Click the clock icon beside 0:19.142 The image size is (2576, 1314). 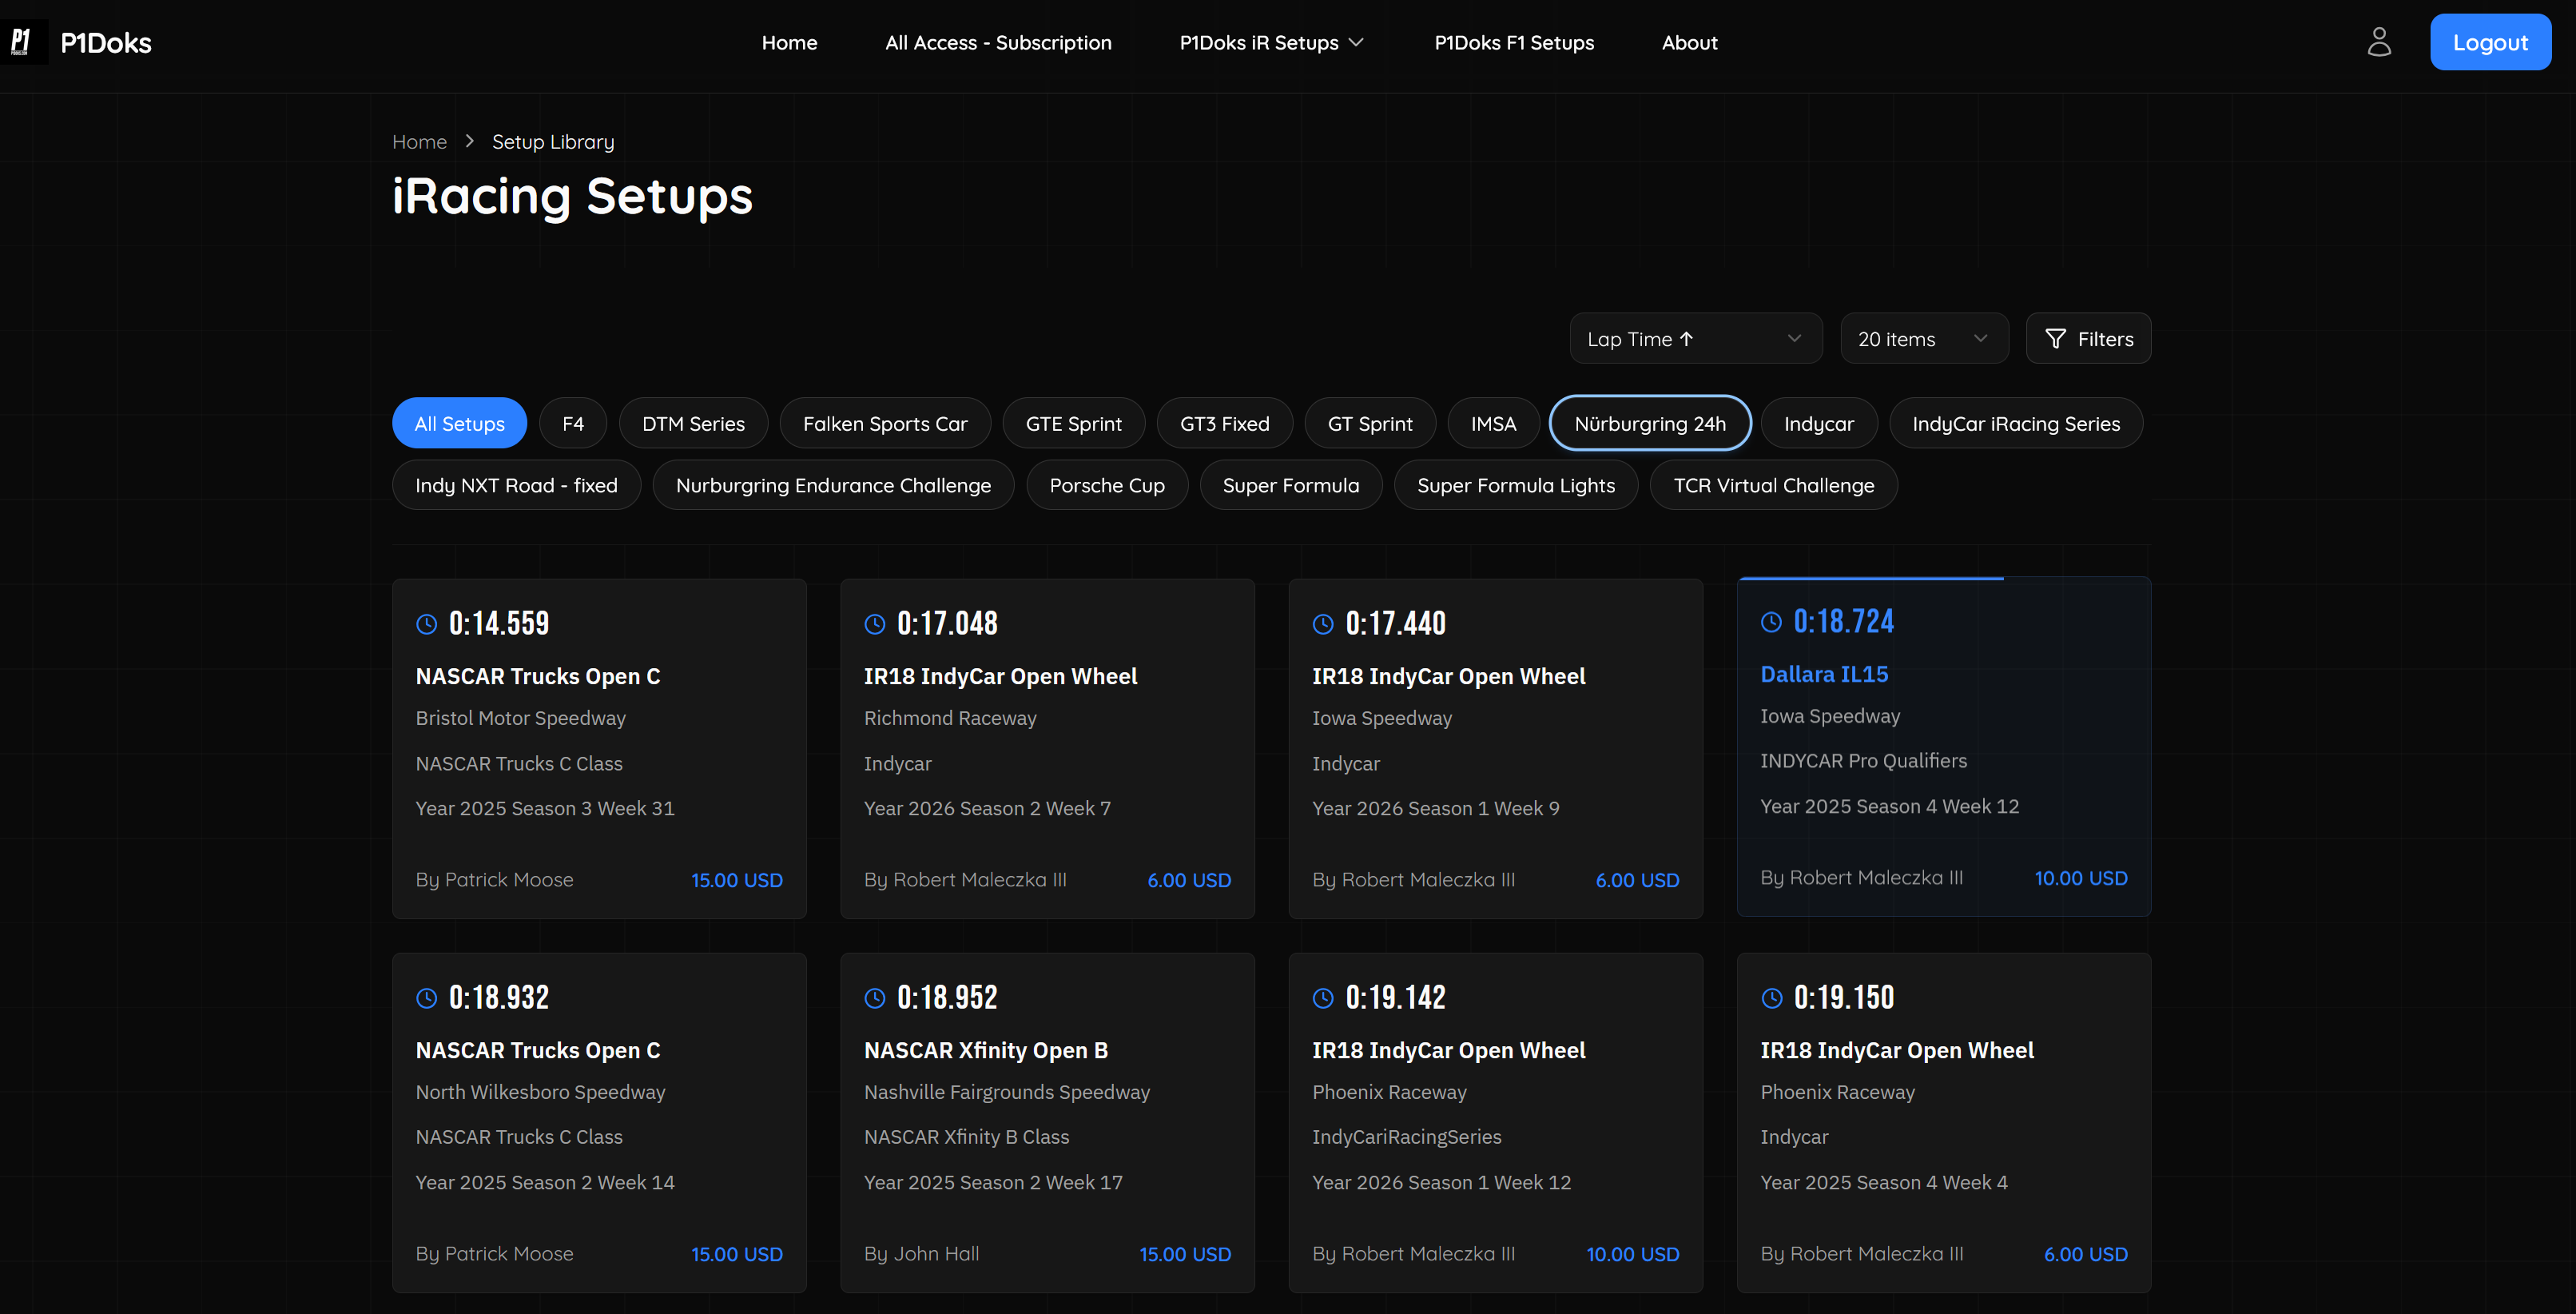[x=1323, y=998]
